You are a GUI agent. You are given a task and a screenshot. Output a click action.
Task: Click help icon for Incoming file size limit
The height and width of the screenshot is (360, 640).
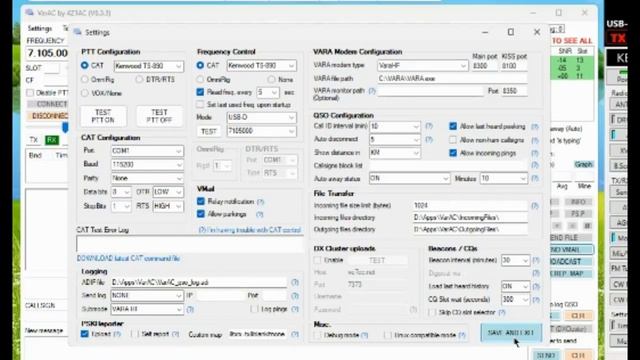pyautogui.click(x=535, y=205)
